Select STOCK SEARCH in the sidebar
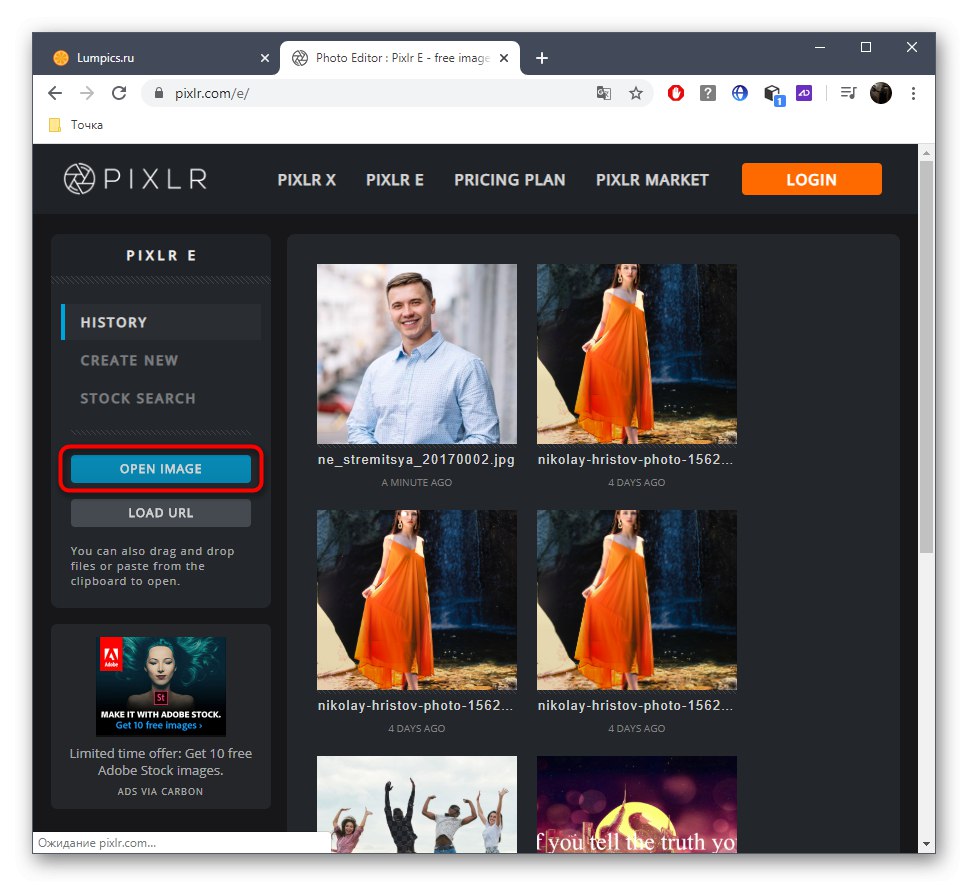This screenshot has height=886, width=968. click(x=138, y=398)
